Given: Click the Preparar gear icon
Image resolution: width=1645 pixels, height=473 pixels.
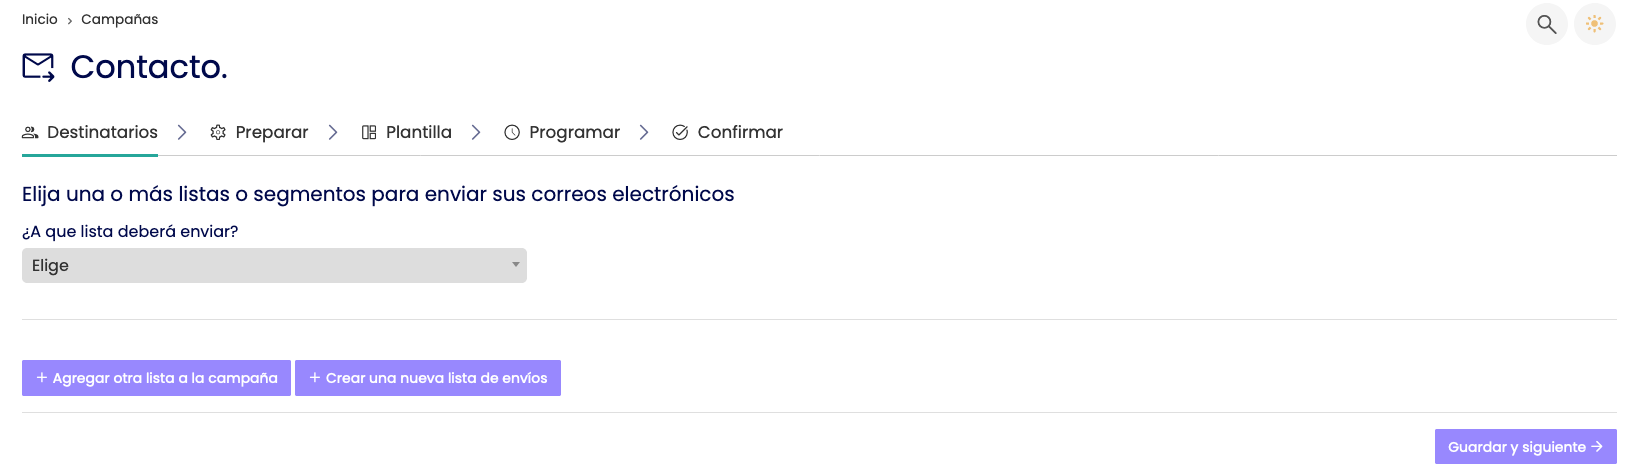Looking at the screenshot, I should point(218,132).
